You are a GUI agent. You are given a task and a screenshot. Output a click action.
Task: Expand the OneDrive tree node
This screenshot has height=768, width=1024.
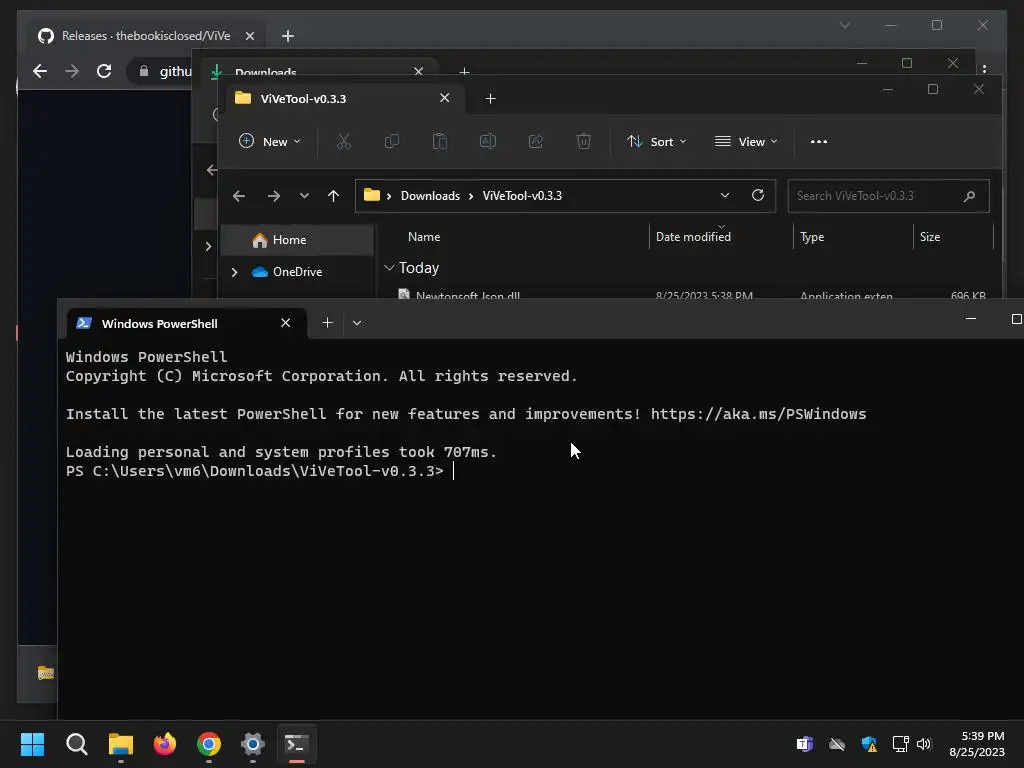[234, 272]
